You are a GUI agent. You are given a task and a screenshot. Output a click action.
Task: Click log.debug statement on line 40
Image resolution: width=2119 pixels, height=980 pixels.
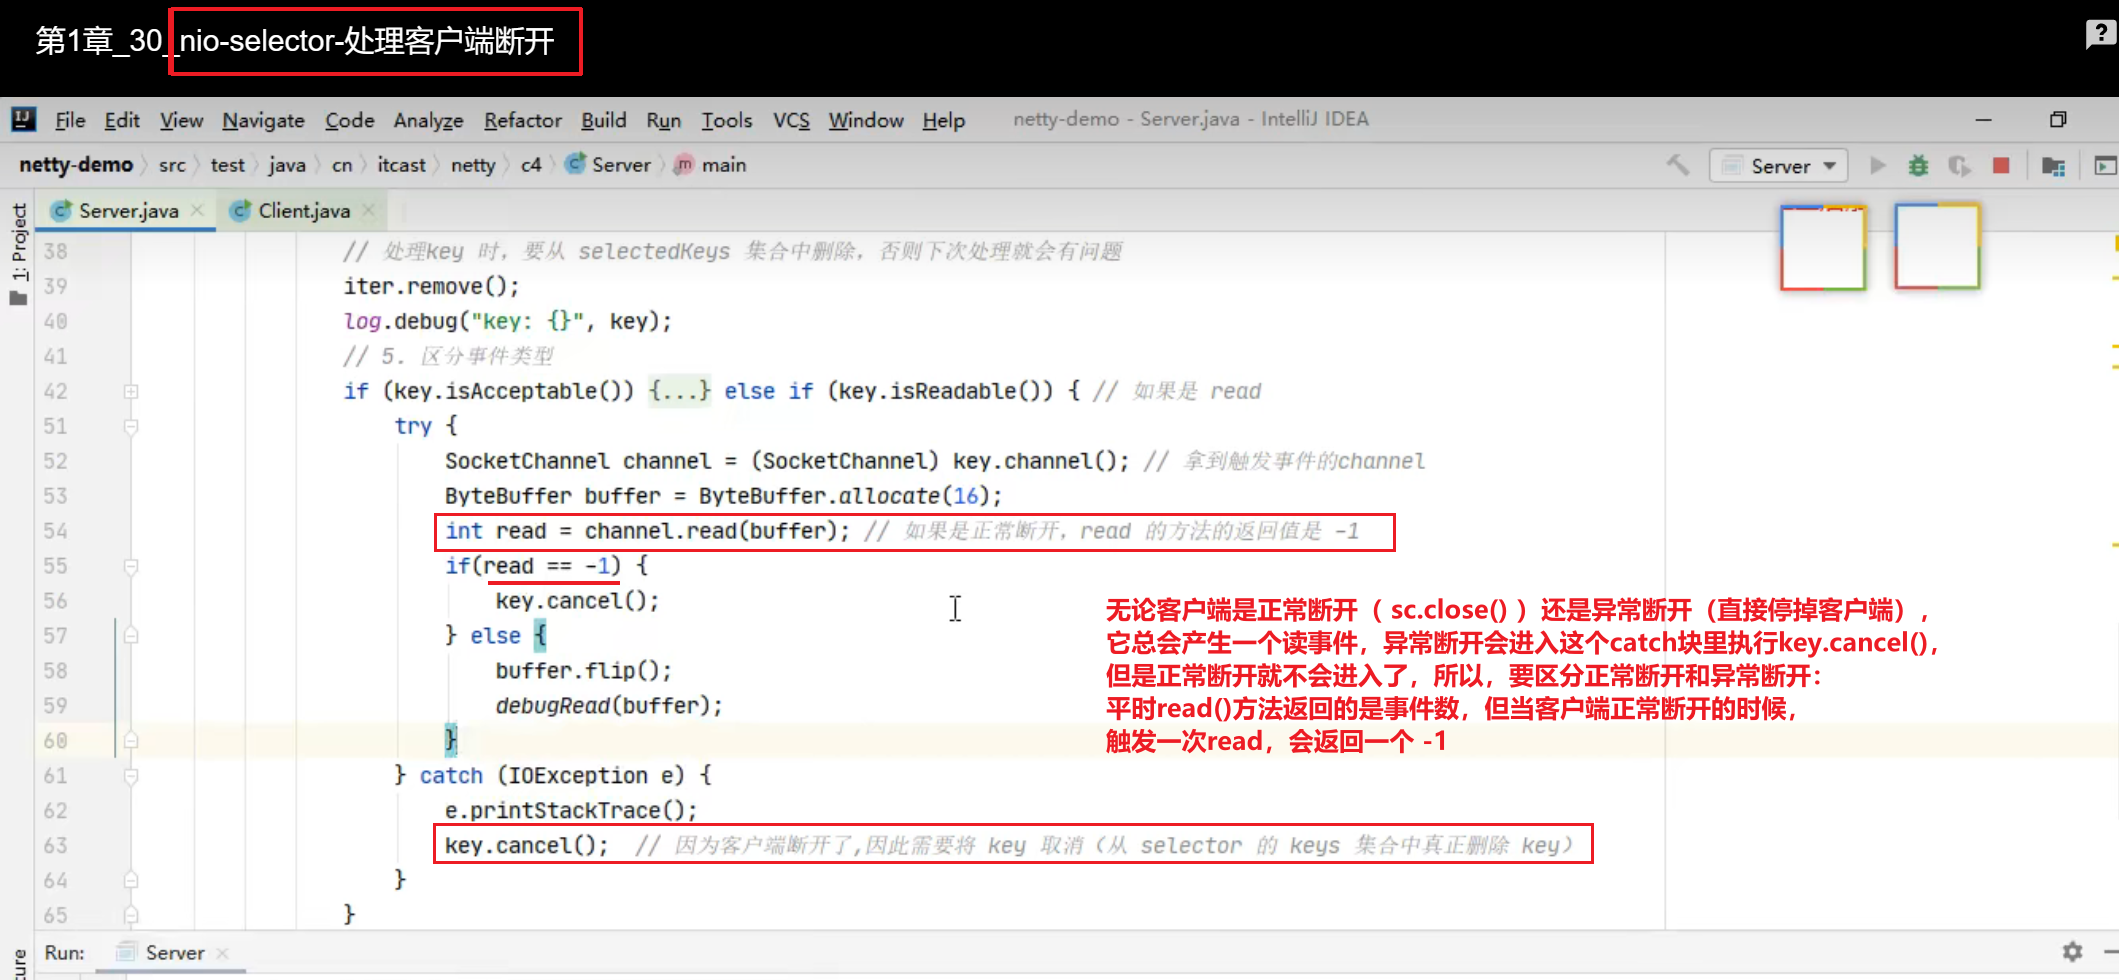[x=507, y=321]
